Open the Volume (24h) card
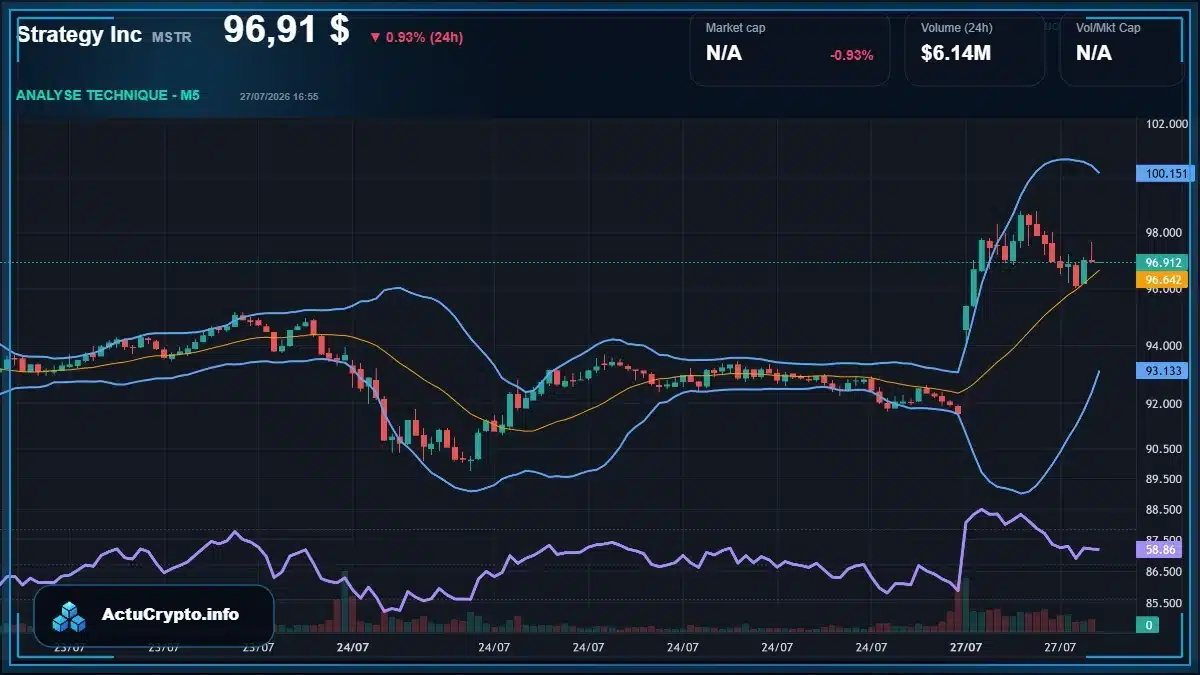The height and width of the screenshot is (675, 1200). (975, 49)
